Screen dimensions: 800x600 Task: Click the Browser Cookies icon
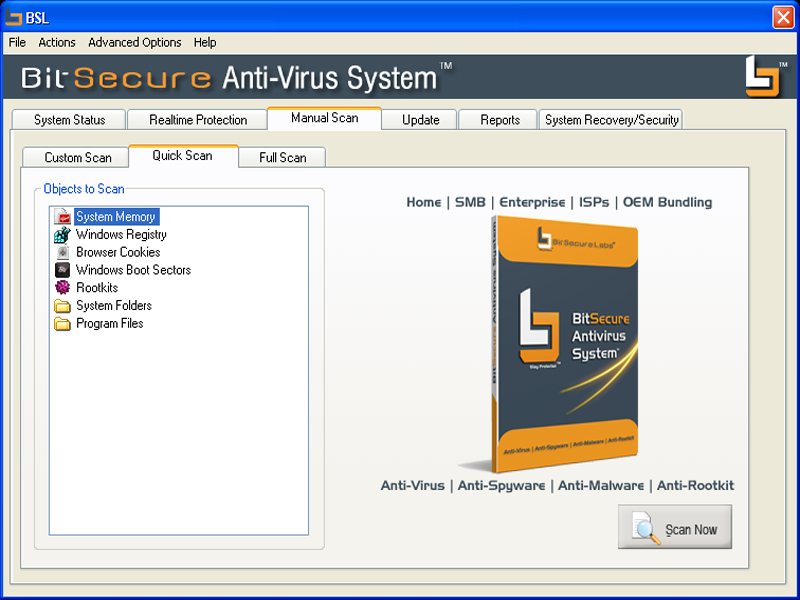coord(62,252)
